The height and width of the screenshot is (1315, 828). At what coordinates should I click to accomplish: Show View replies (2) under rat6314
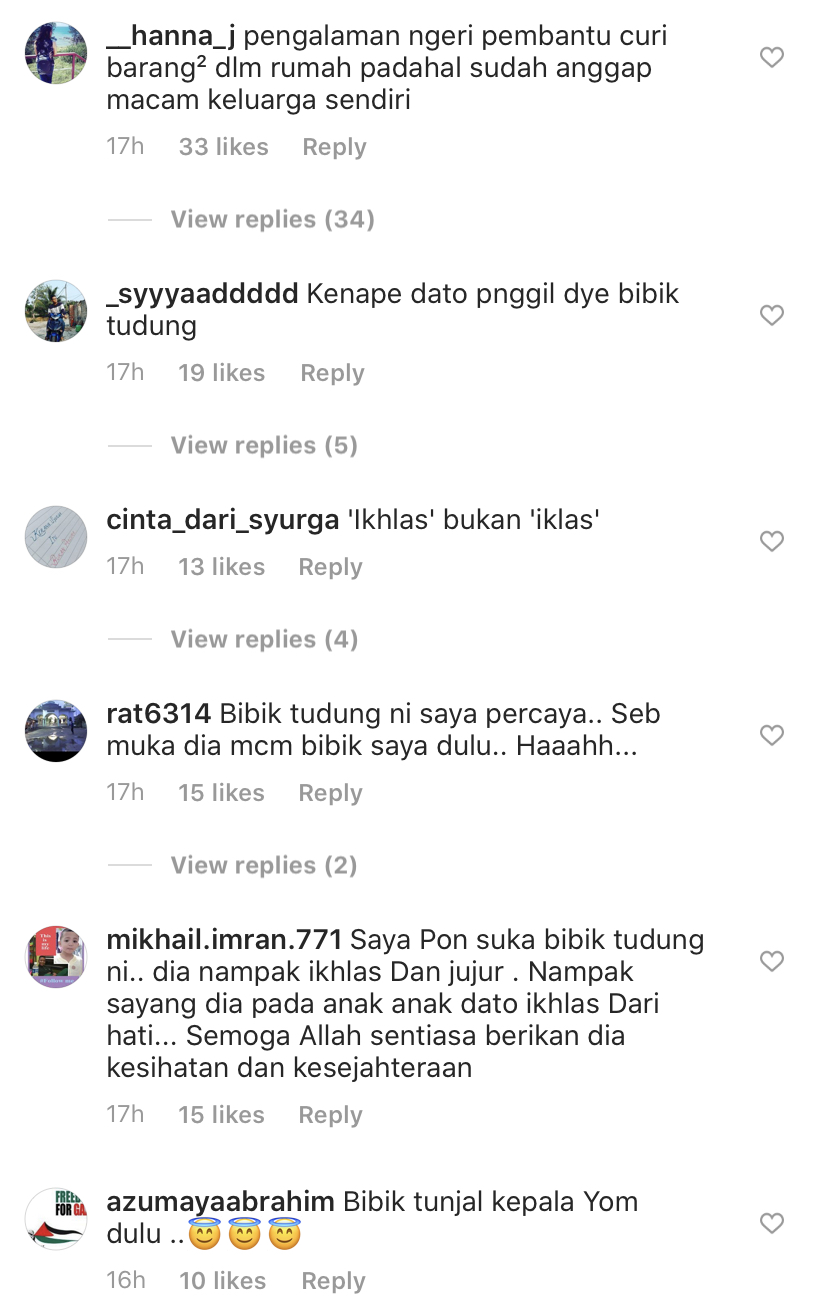(264, 865)
